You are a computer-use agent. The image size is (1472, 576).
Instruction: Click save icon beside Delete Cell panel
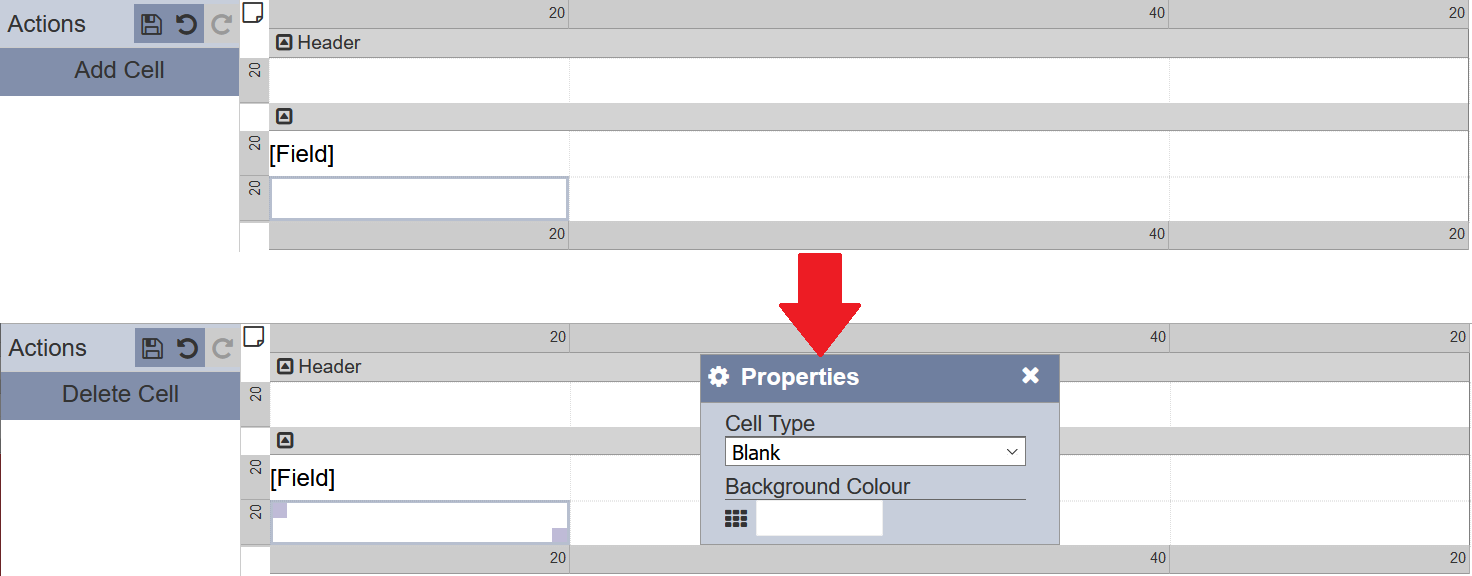click(153, 348)
